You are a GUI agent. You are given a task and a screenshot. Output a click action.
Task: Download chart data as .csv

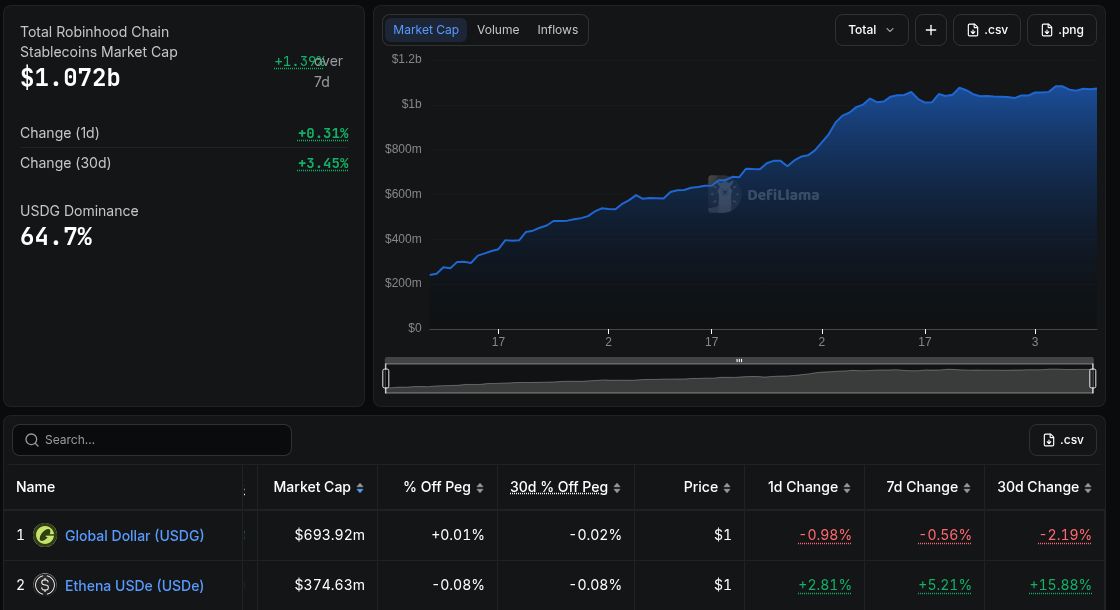click(986, 30)
